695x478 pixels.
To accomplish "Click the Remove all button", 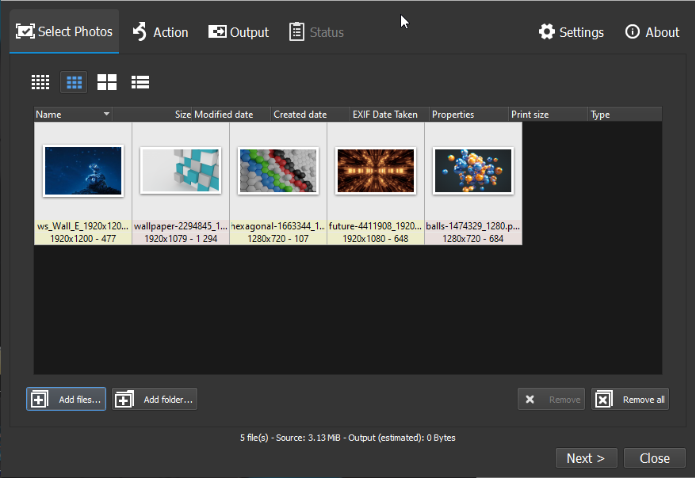I will click(x=630, y=400).
